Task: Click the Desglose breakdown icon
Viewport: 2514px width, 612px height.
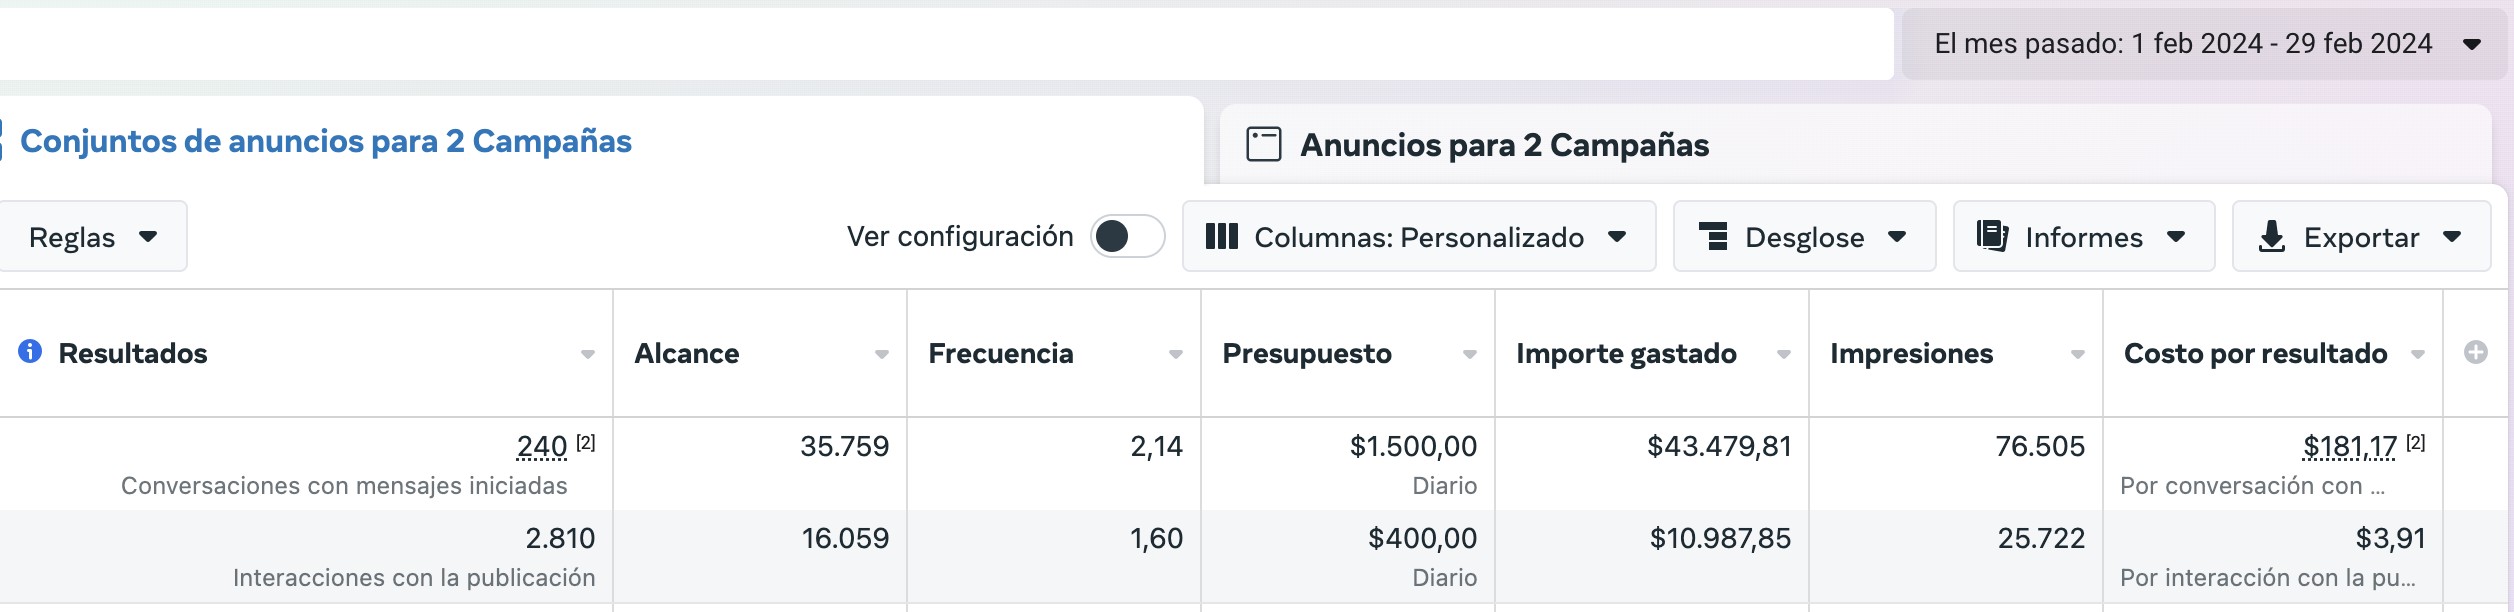Action: 1713,237
